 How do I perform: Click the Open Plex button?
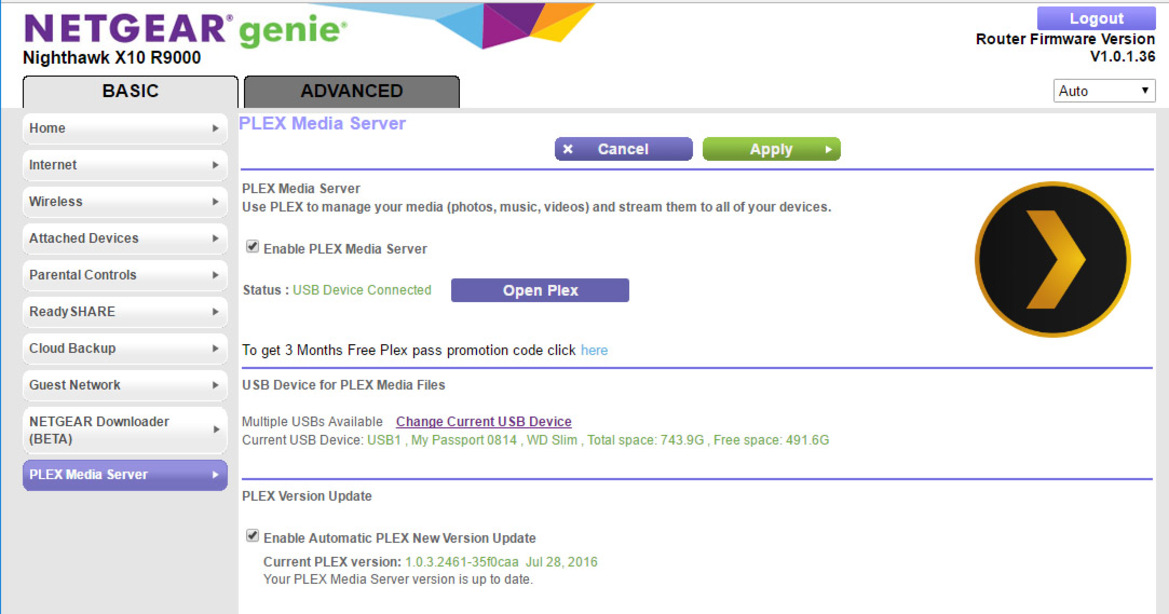540,291
